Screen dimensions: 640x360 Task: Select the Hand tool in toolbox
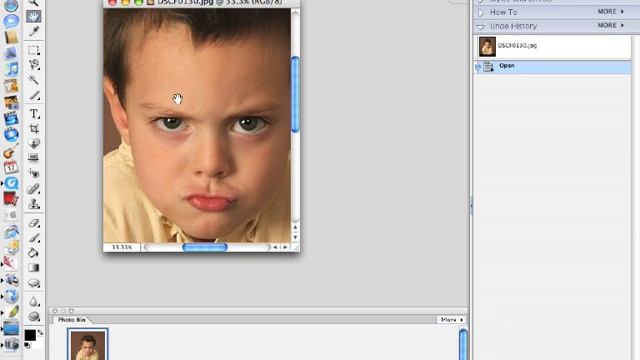pos(34,17)
